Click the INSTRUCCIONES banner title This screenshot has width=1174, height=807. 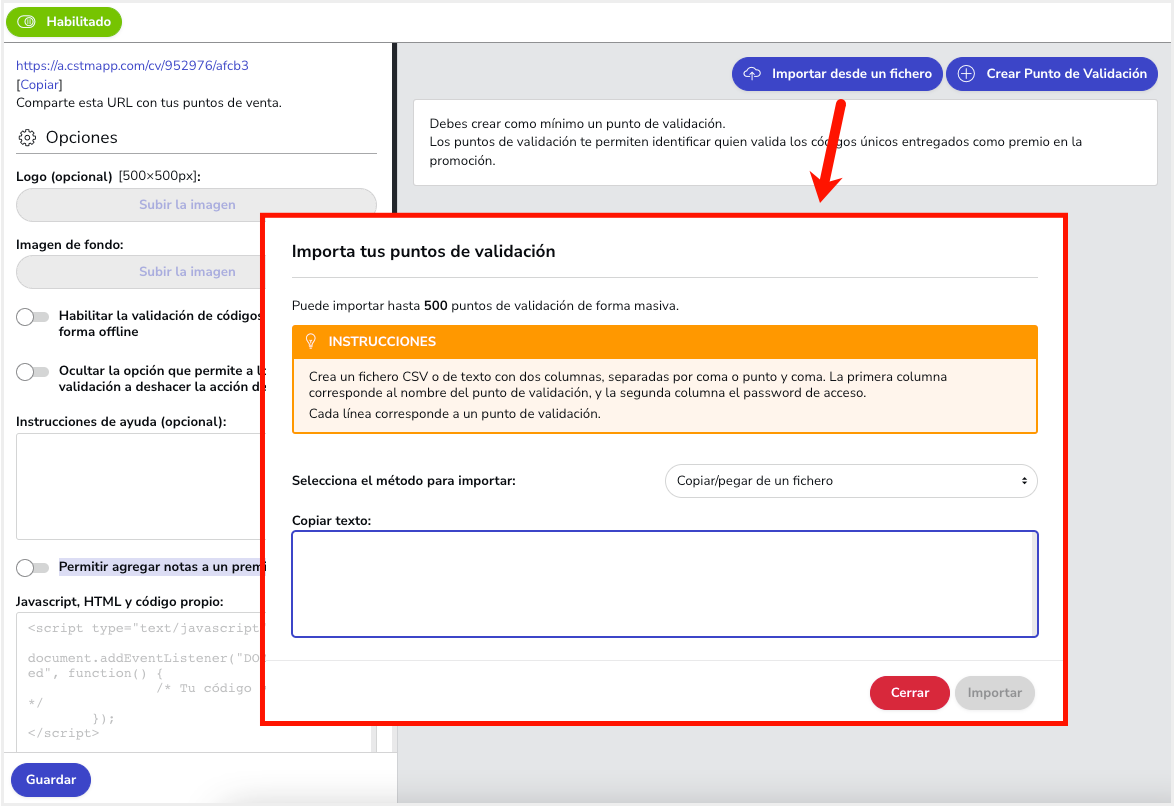coord(382,341)
